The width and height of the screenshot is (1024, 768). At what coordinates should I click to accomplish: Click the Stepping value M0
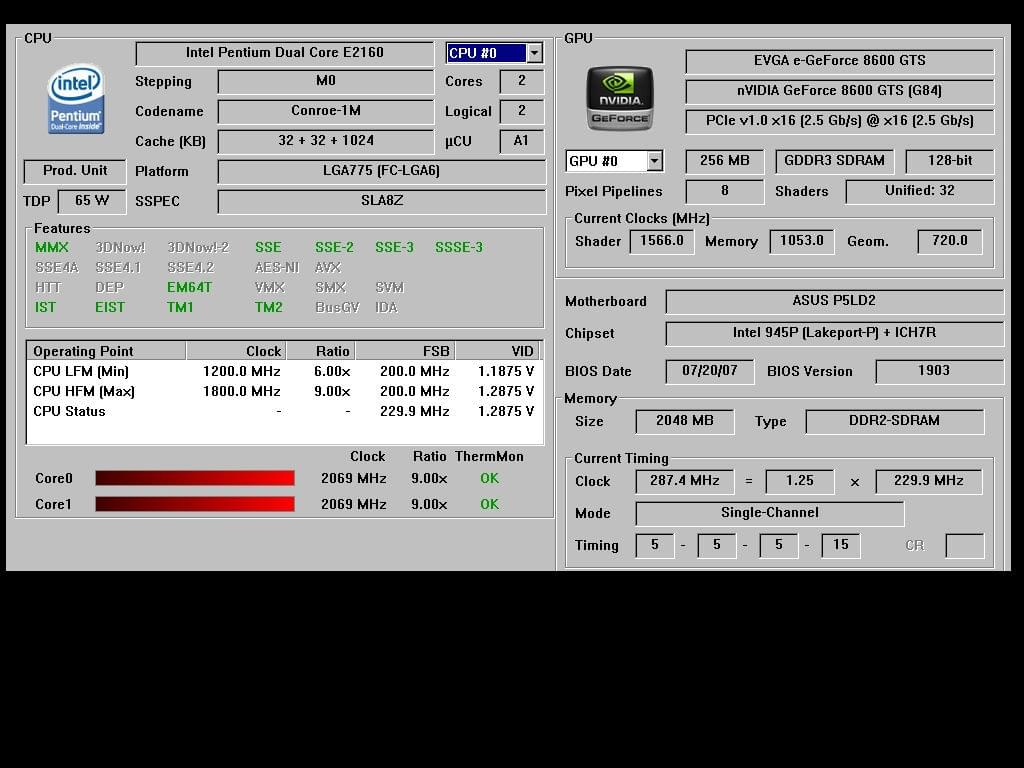coord(326,81)
